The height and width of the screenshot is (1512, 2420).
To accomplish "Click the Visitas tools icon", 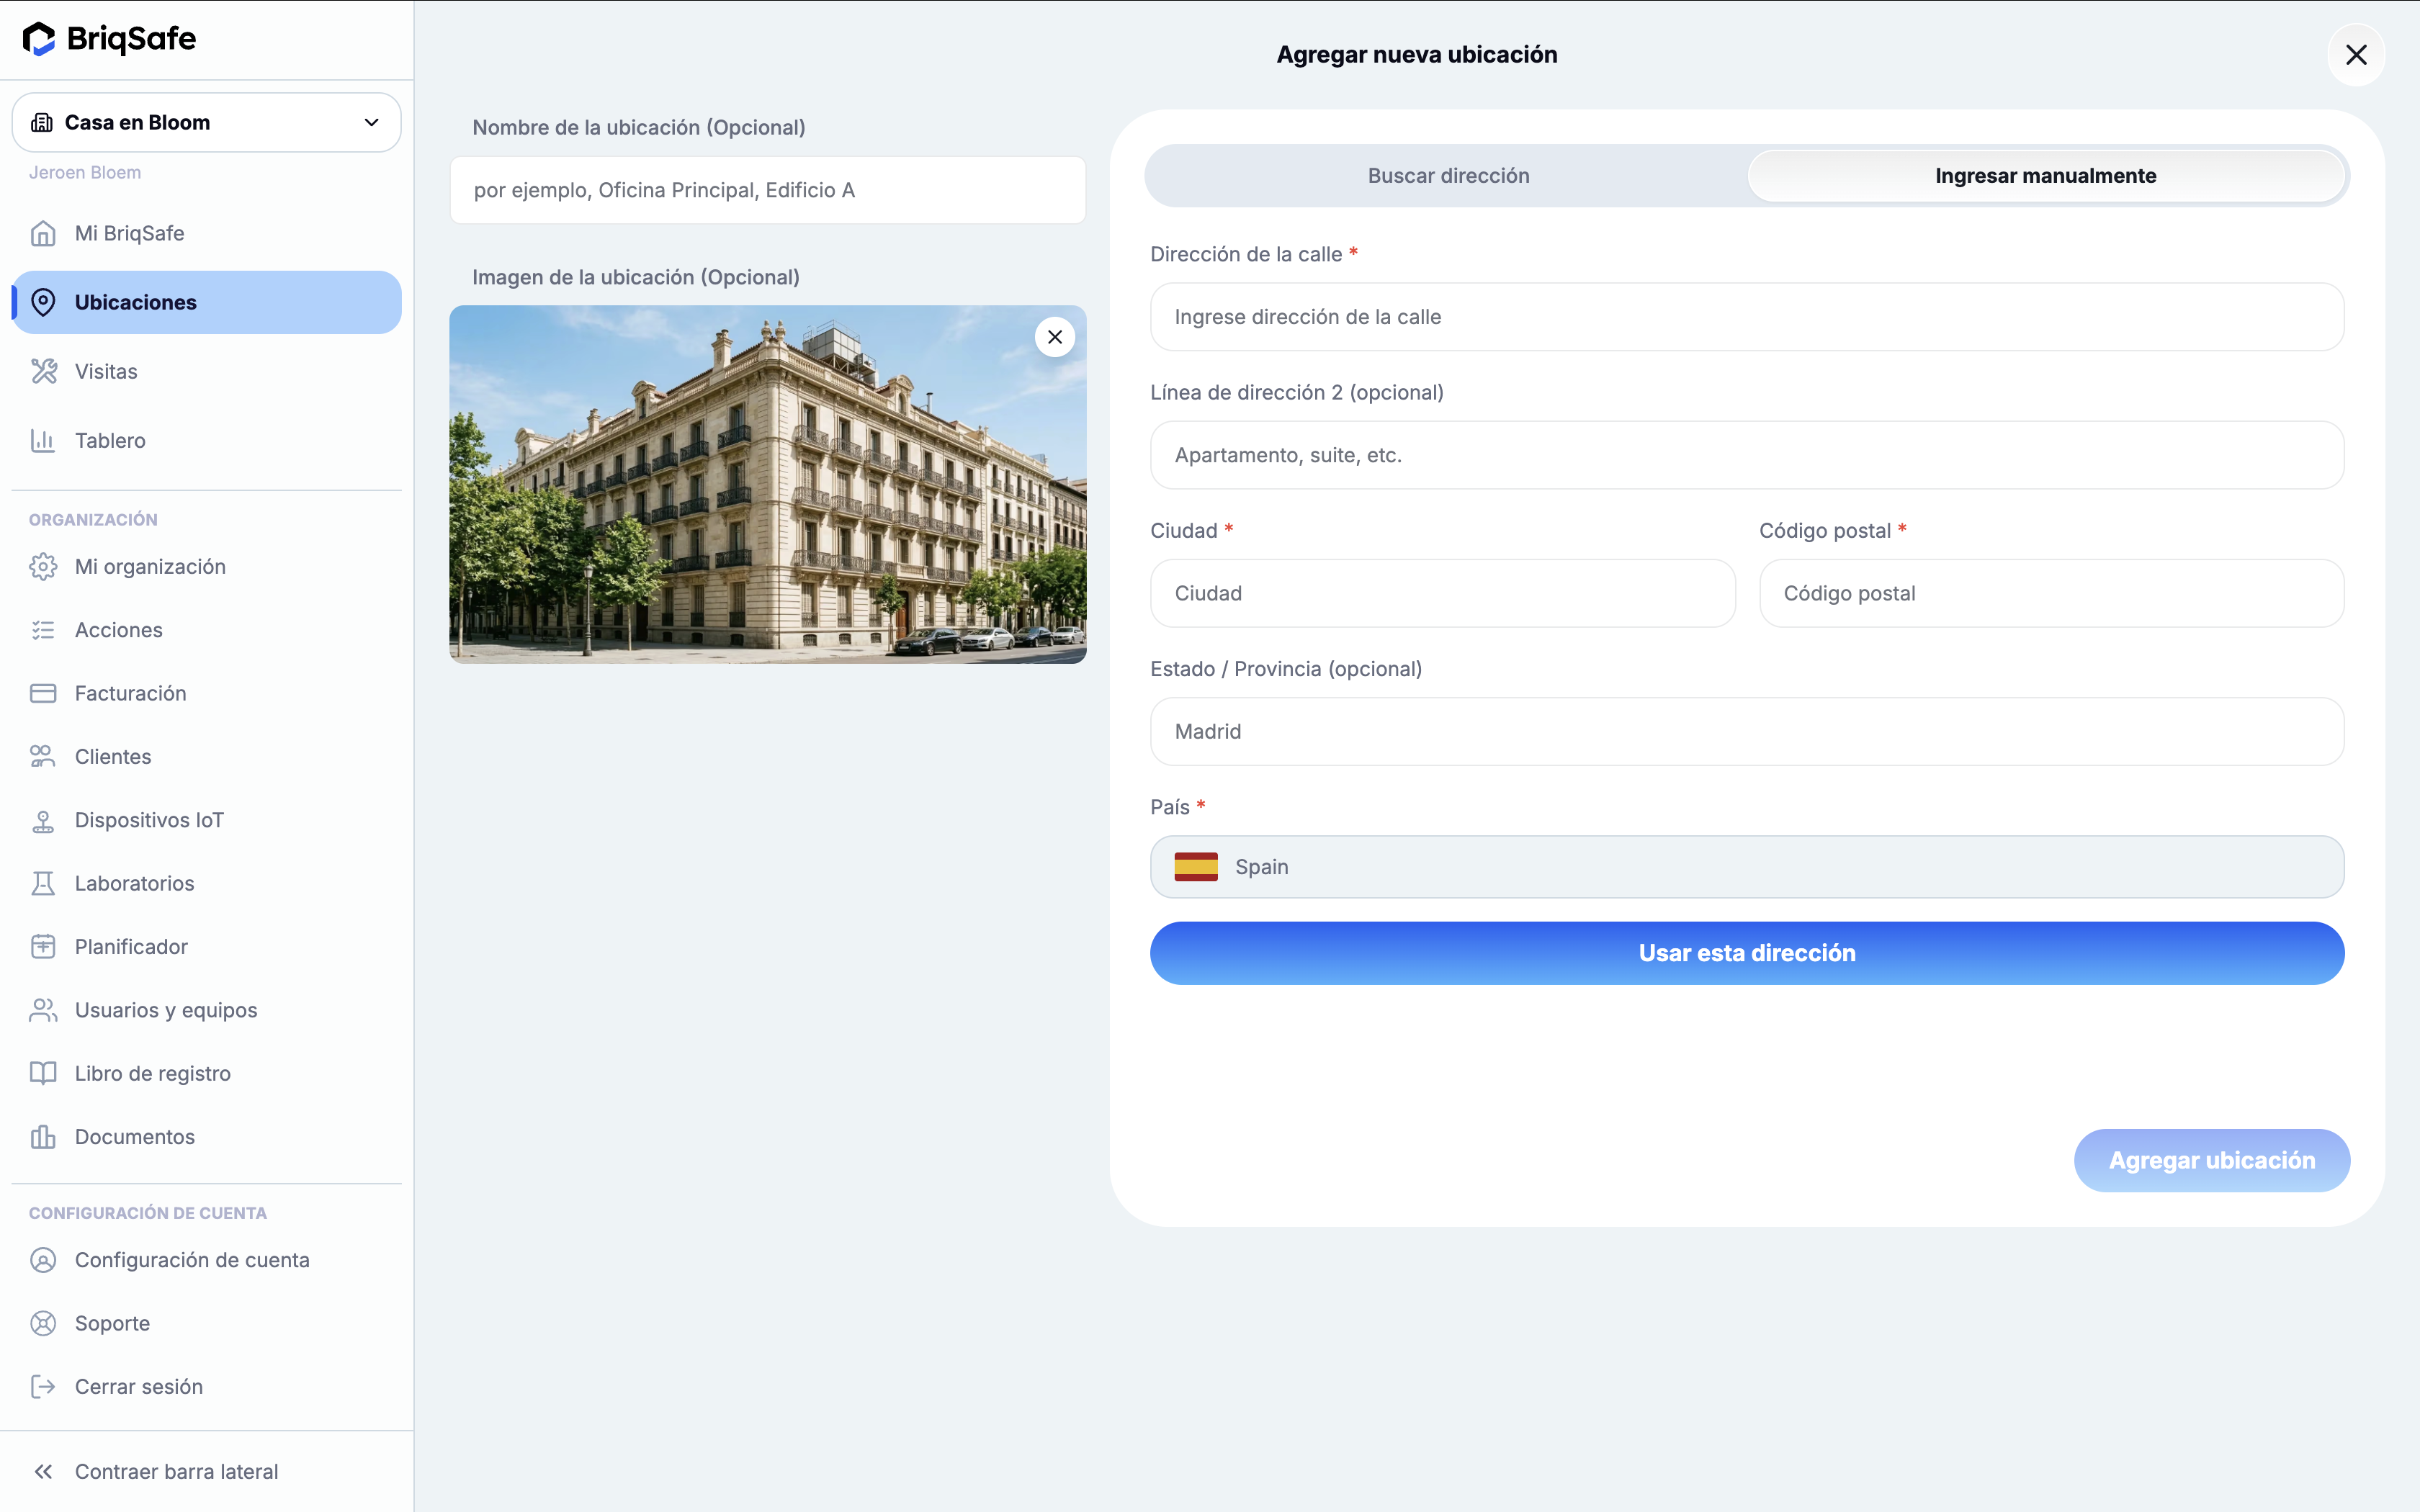I will point(43,371).
